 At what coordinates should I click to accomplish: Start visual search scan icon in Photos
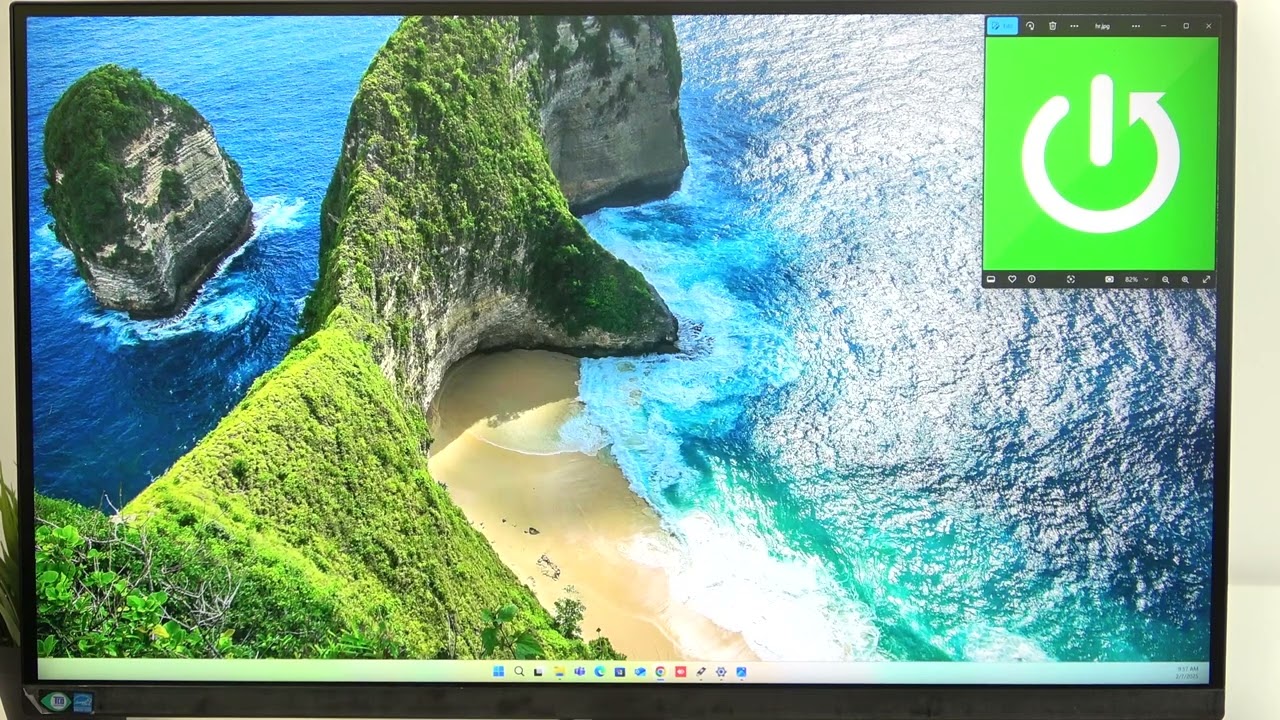point(1071,279)
